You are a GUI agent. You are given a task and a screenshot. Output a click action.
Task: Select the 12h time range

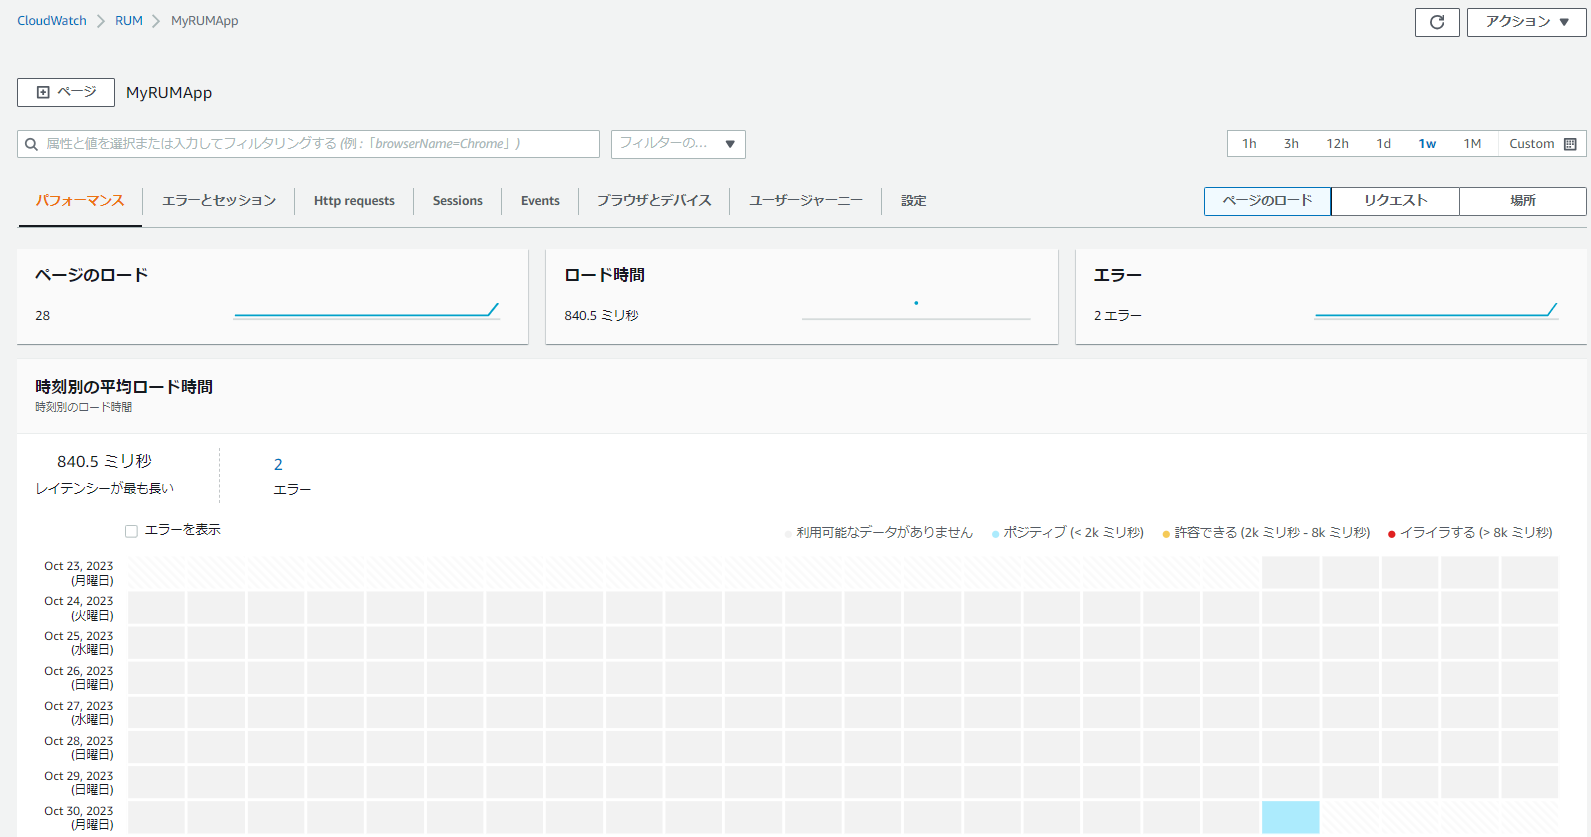pyautogui.click(x=1337, y=144)
